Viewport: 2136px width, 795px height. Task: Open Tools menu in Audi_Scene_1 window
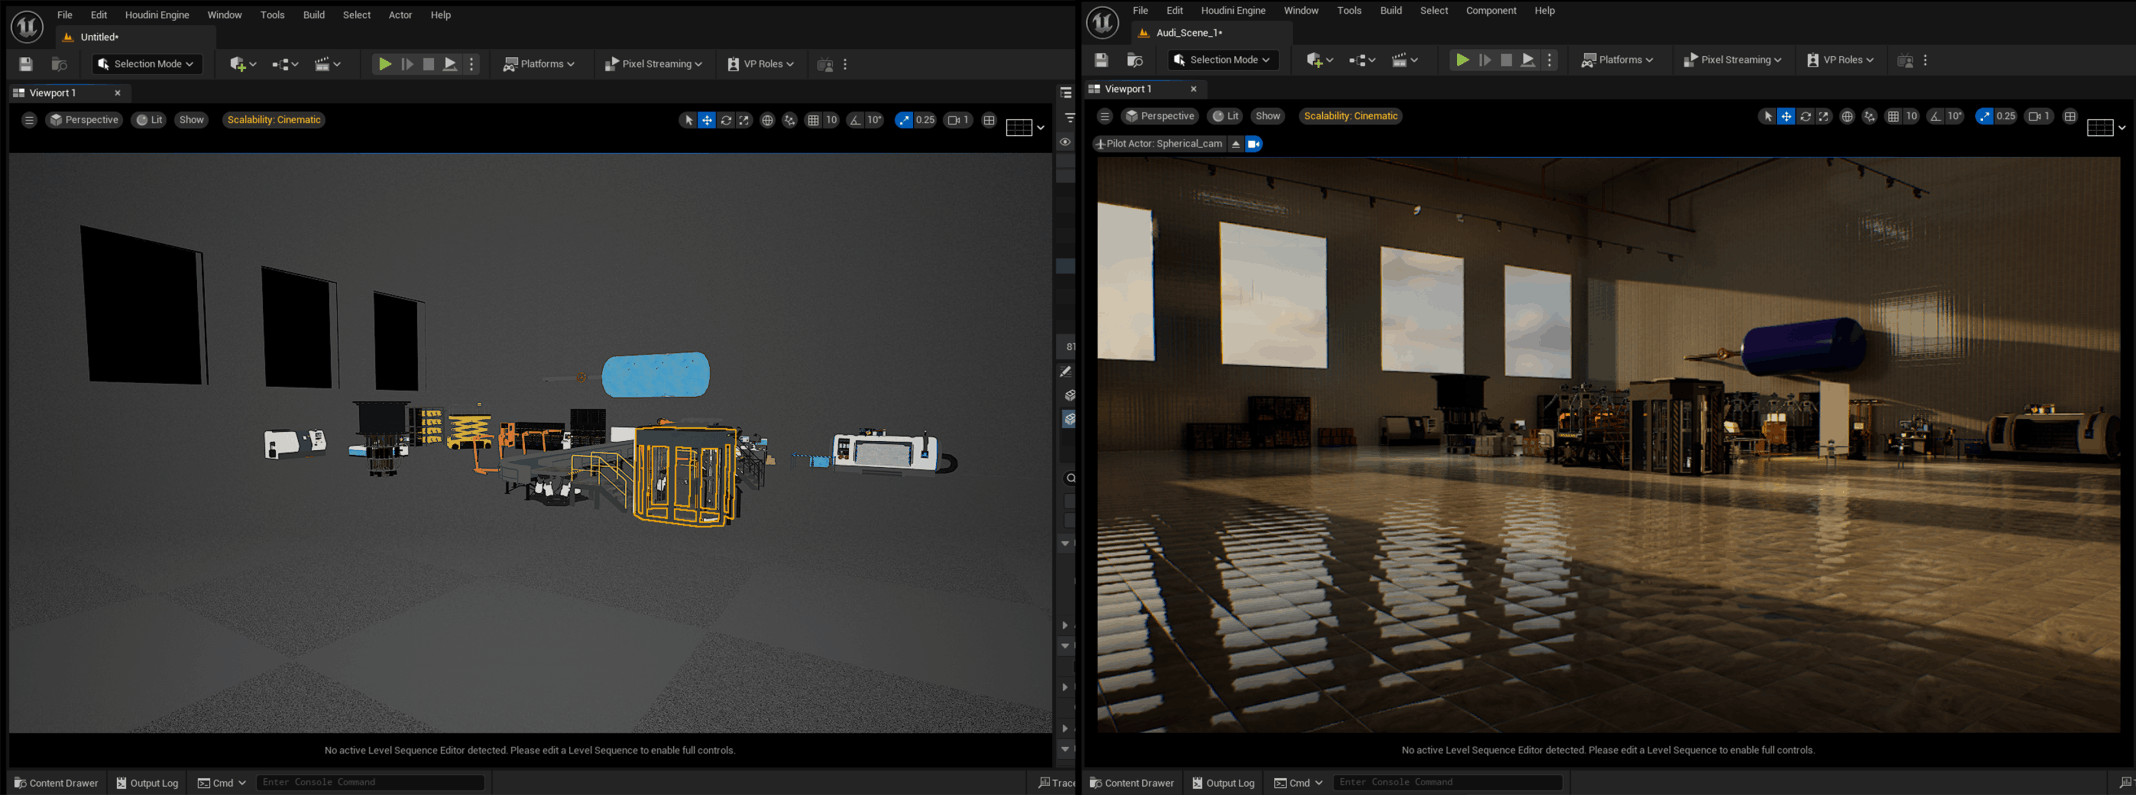click(x=1349, y=11)
